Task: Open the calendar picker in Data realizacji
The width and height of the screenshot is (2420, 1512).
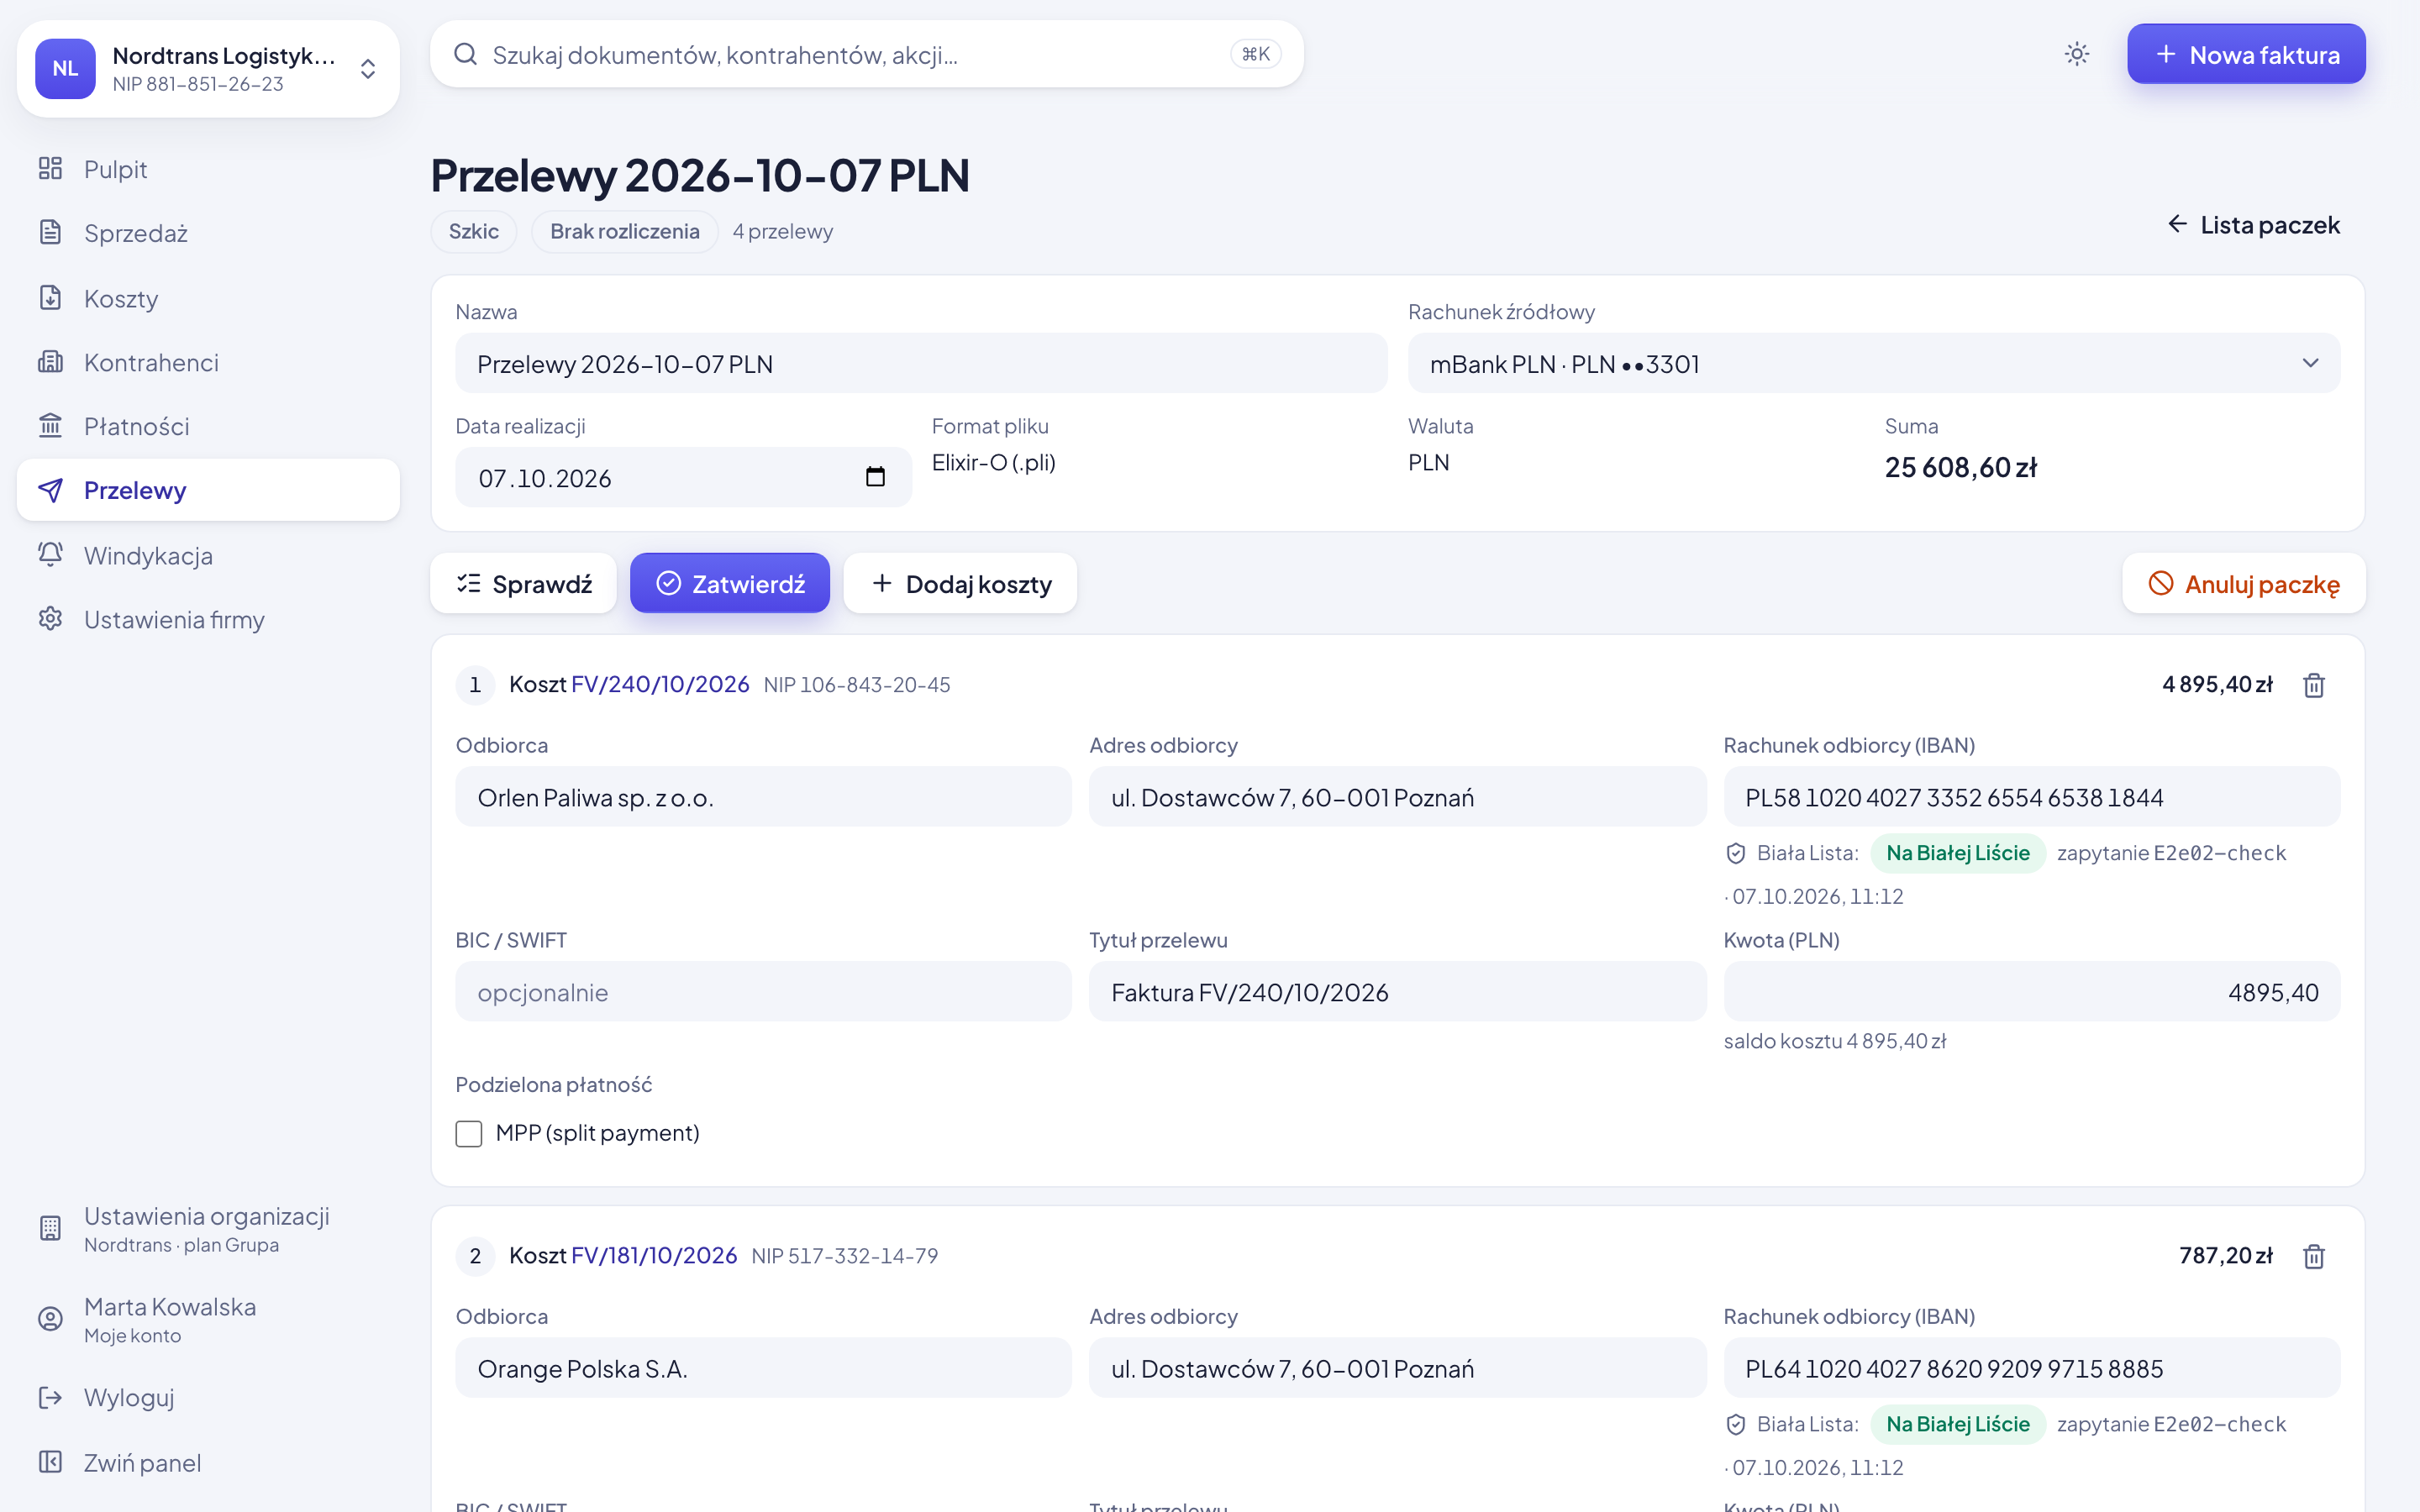Action: (x=875, y=477)
